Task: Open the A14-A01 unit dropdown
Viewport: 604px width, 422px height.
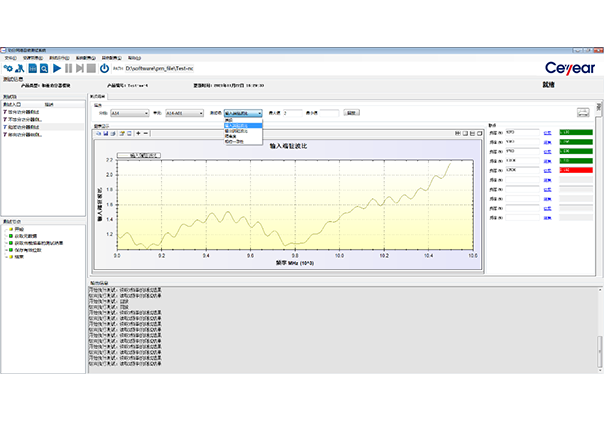Action: [x=184, y=113]
